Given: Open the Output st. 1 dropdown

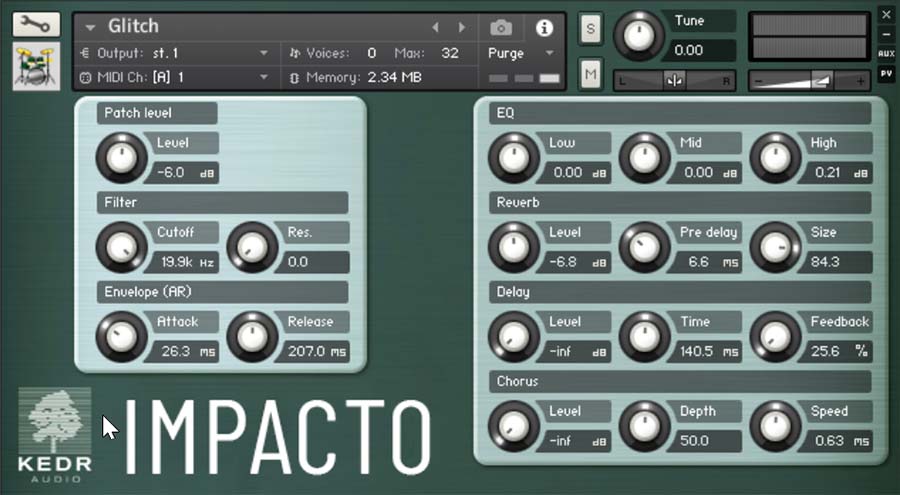Looking at the screenshot, I should (x=174, y=53).
